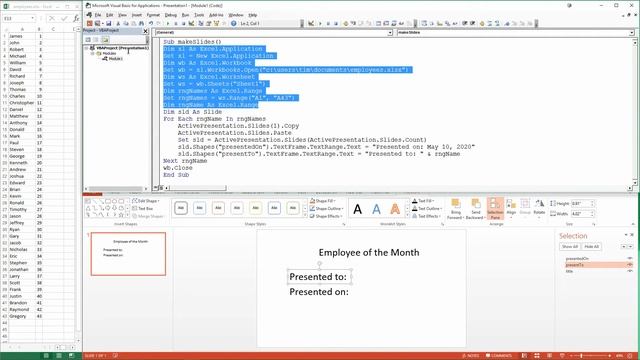Screen dimensions: 640x360
Task: Select presentedOn in Selection pane list
Action: click(x=577, y=259)
